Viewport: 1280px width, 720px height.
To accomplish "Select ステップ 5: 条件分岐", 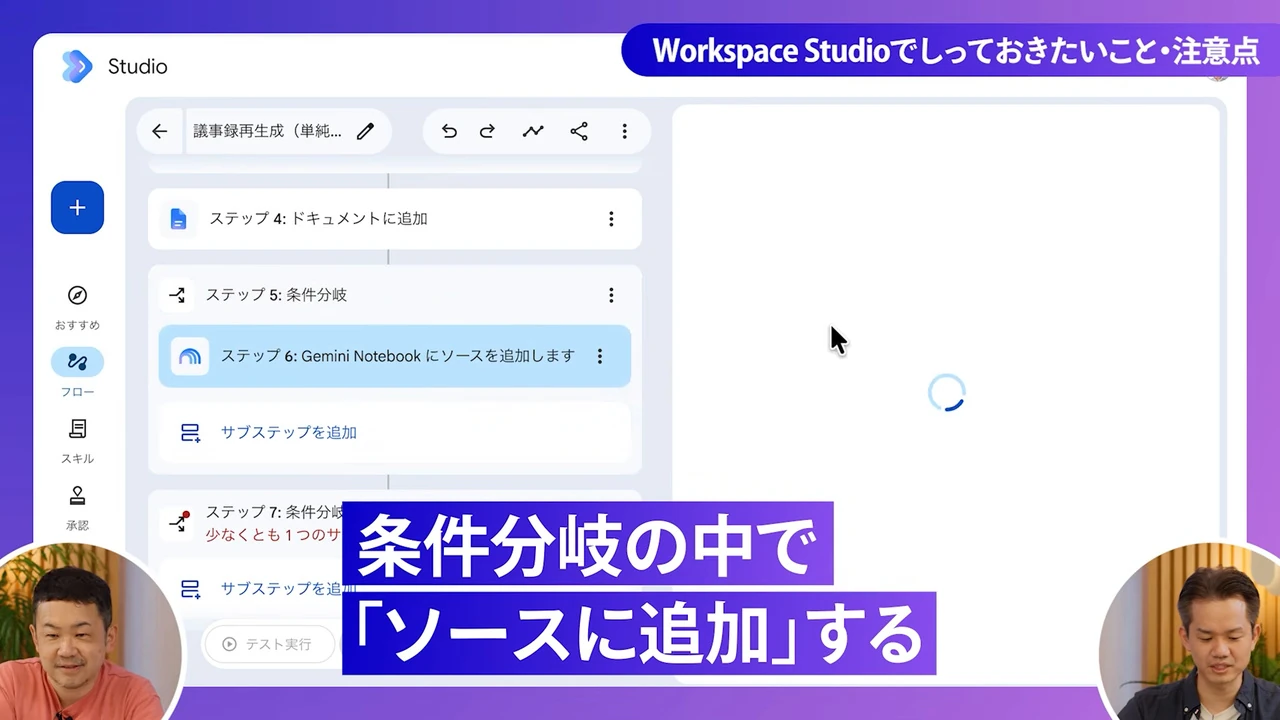I will 395,295.
